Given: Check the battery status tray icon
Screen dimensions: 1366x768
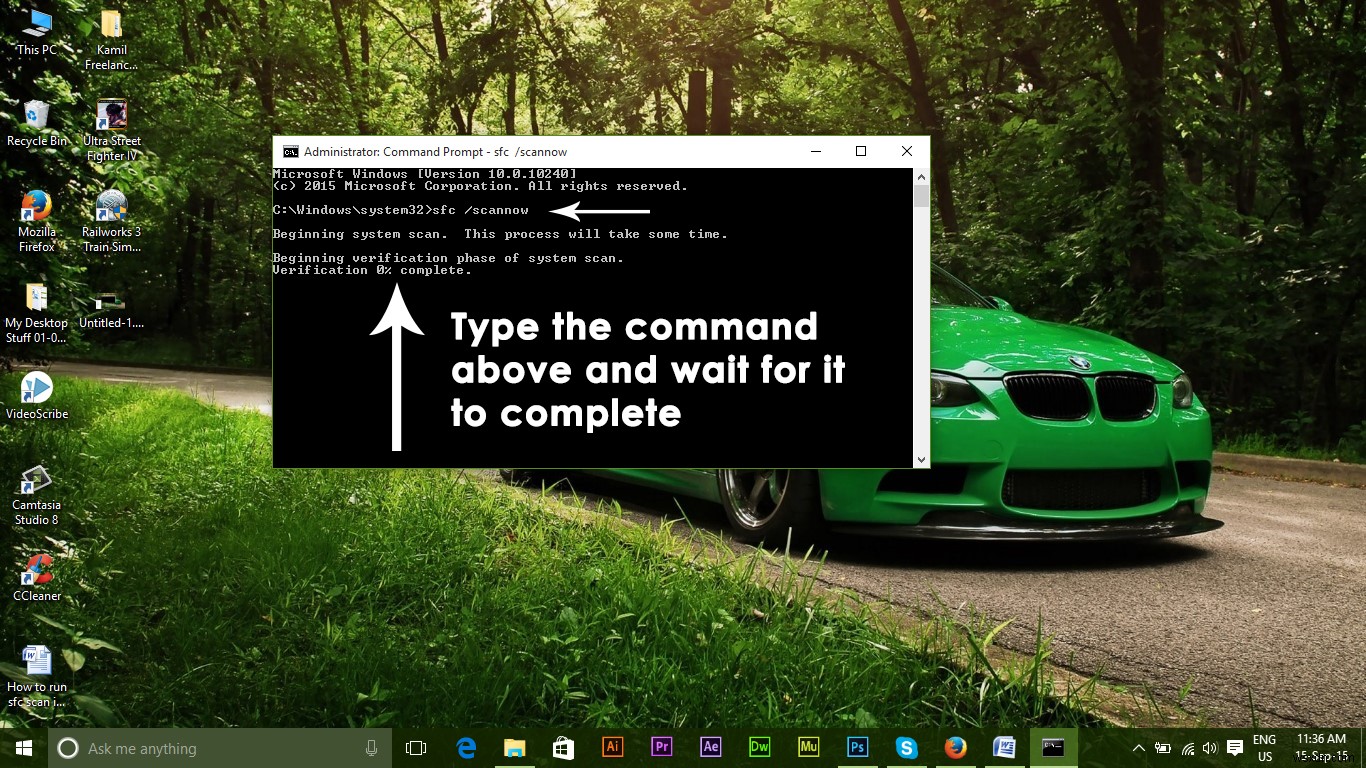Looking at the screenshot, I should (x=1163, y=748).
